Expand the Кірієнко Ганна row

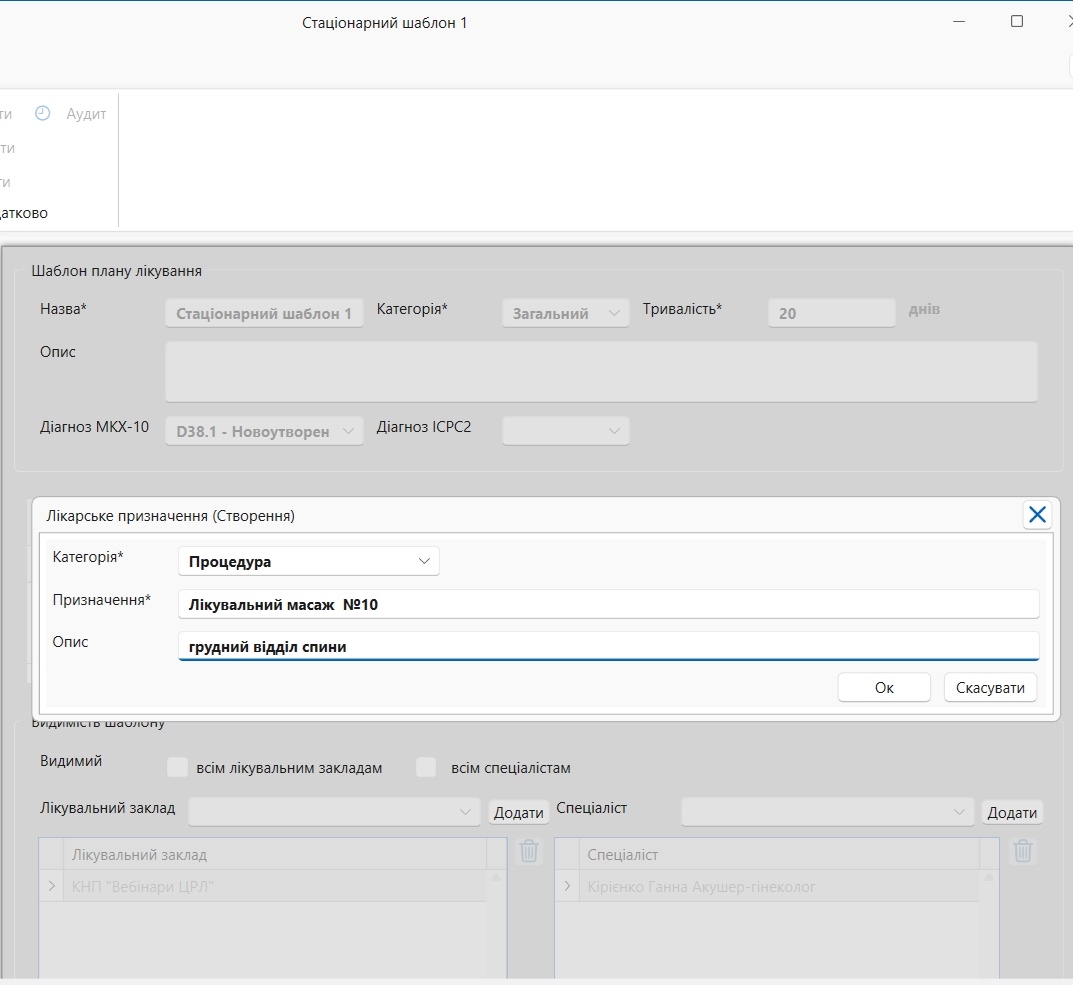coord(567,886)
